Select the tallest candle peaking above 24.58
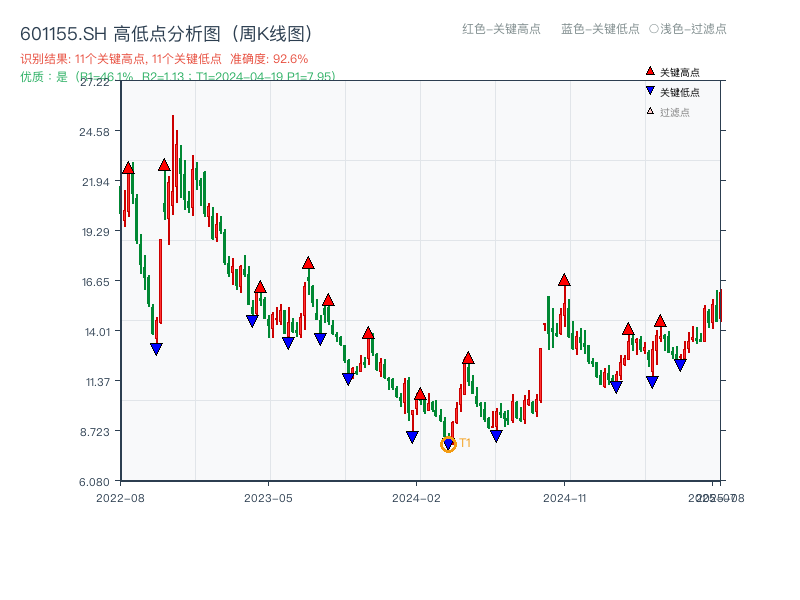The height and width of the screenshot is (600, 800). coord(173,164)
